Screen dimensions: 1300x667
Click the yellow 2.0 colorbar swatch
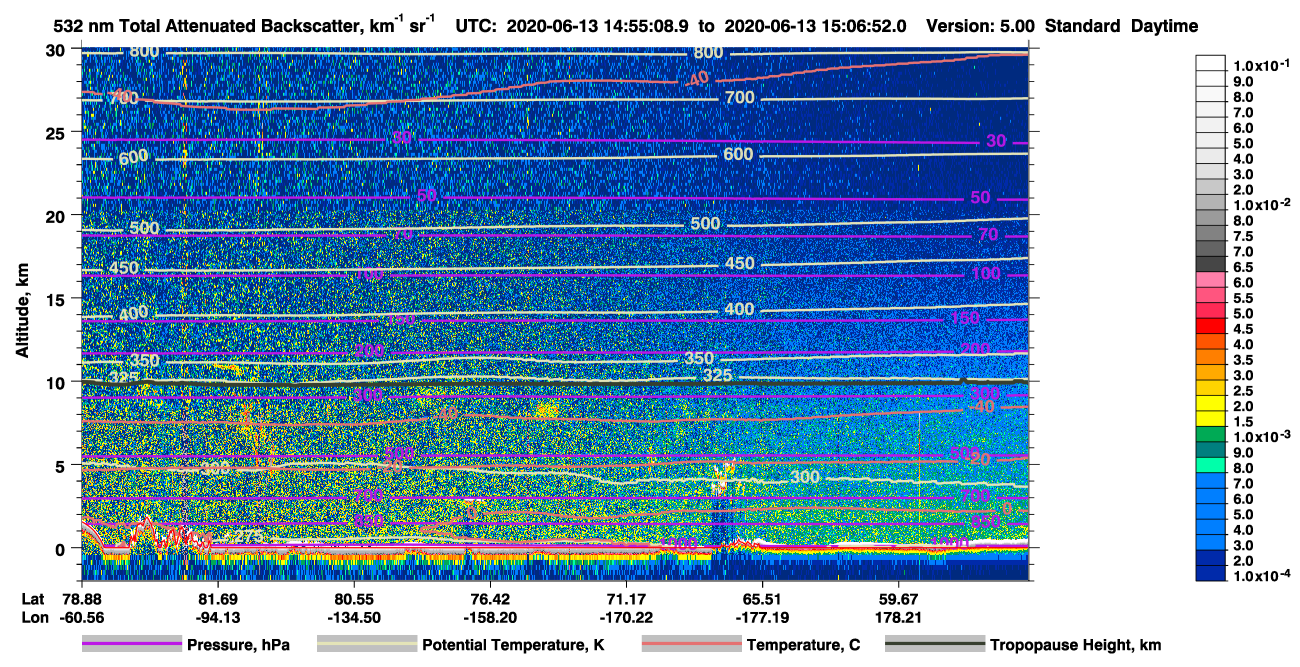coord(1212,405)
